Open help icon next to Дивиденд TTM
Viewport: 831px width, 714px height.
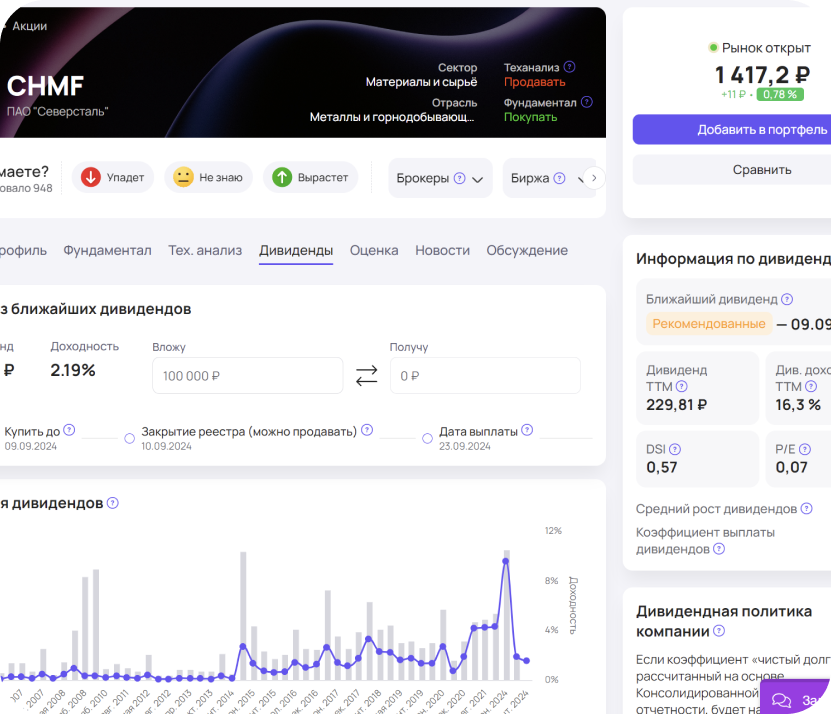click(x=682, y=386)
